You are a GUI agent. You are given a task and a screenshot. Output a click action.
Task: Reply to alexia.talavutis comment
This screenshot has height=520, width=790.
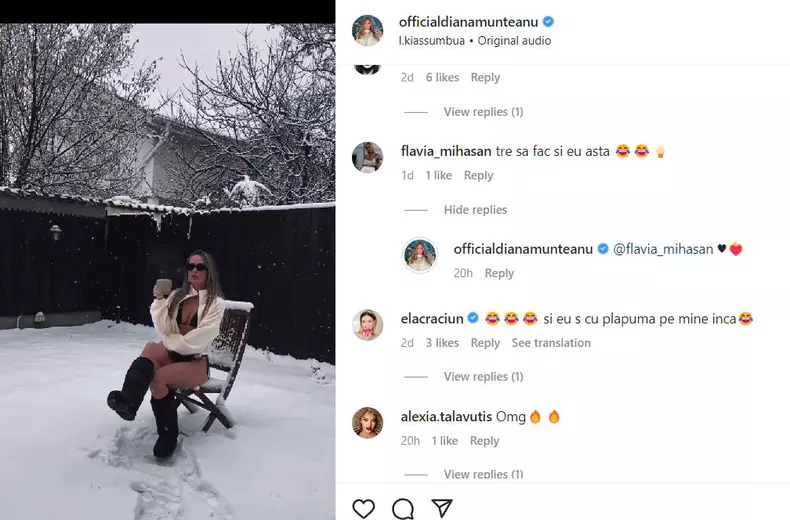pyautogui.click(x=484, y=441)
